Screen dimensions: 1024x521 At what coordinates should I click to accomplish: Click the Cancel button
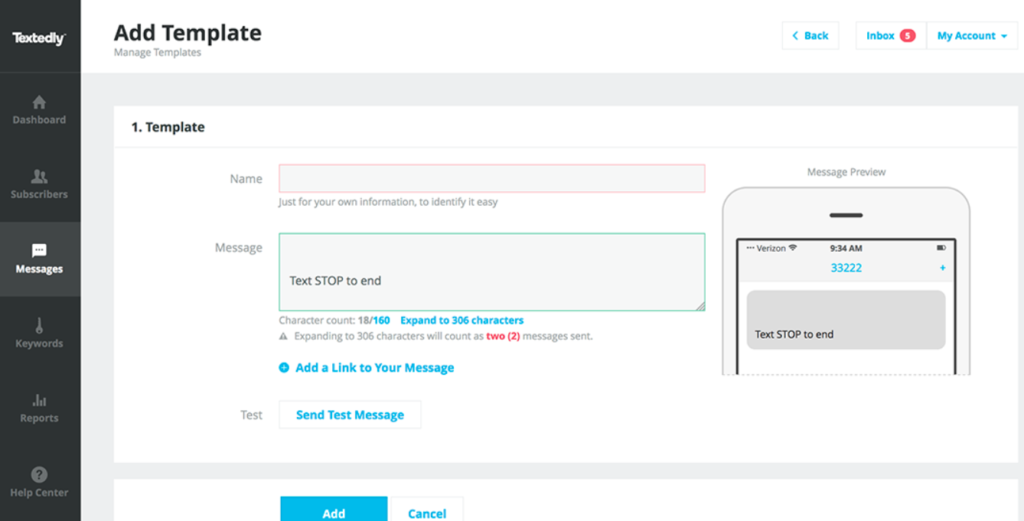tap(427, 512)
